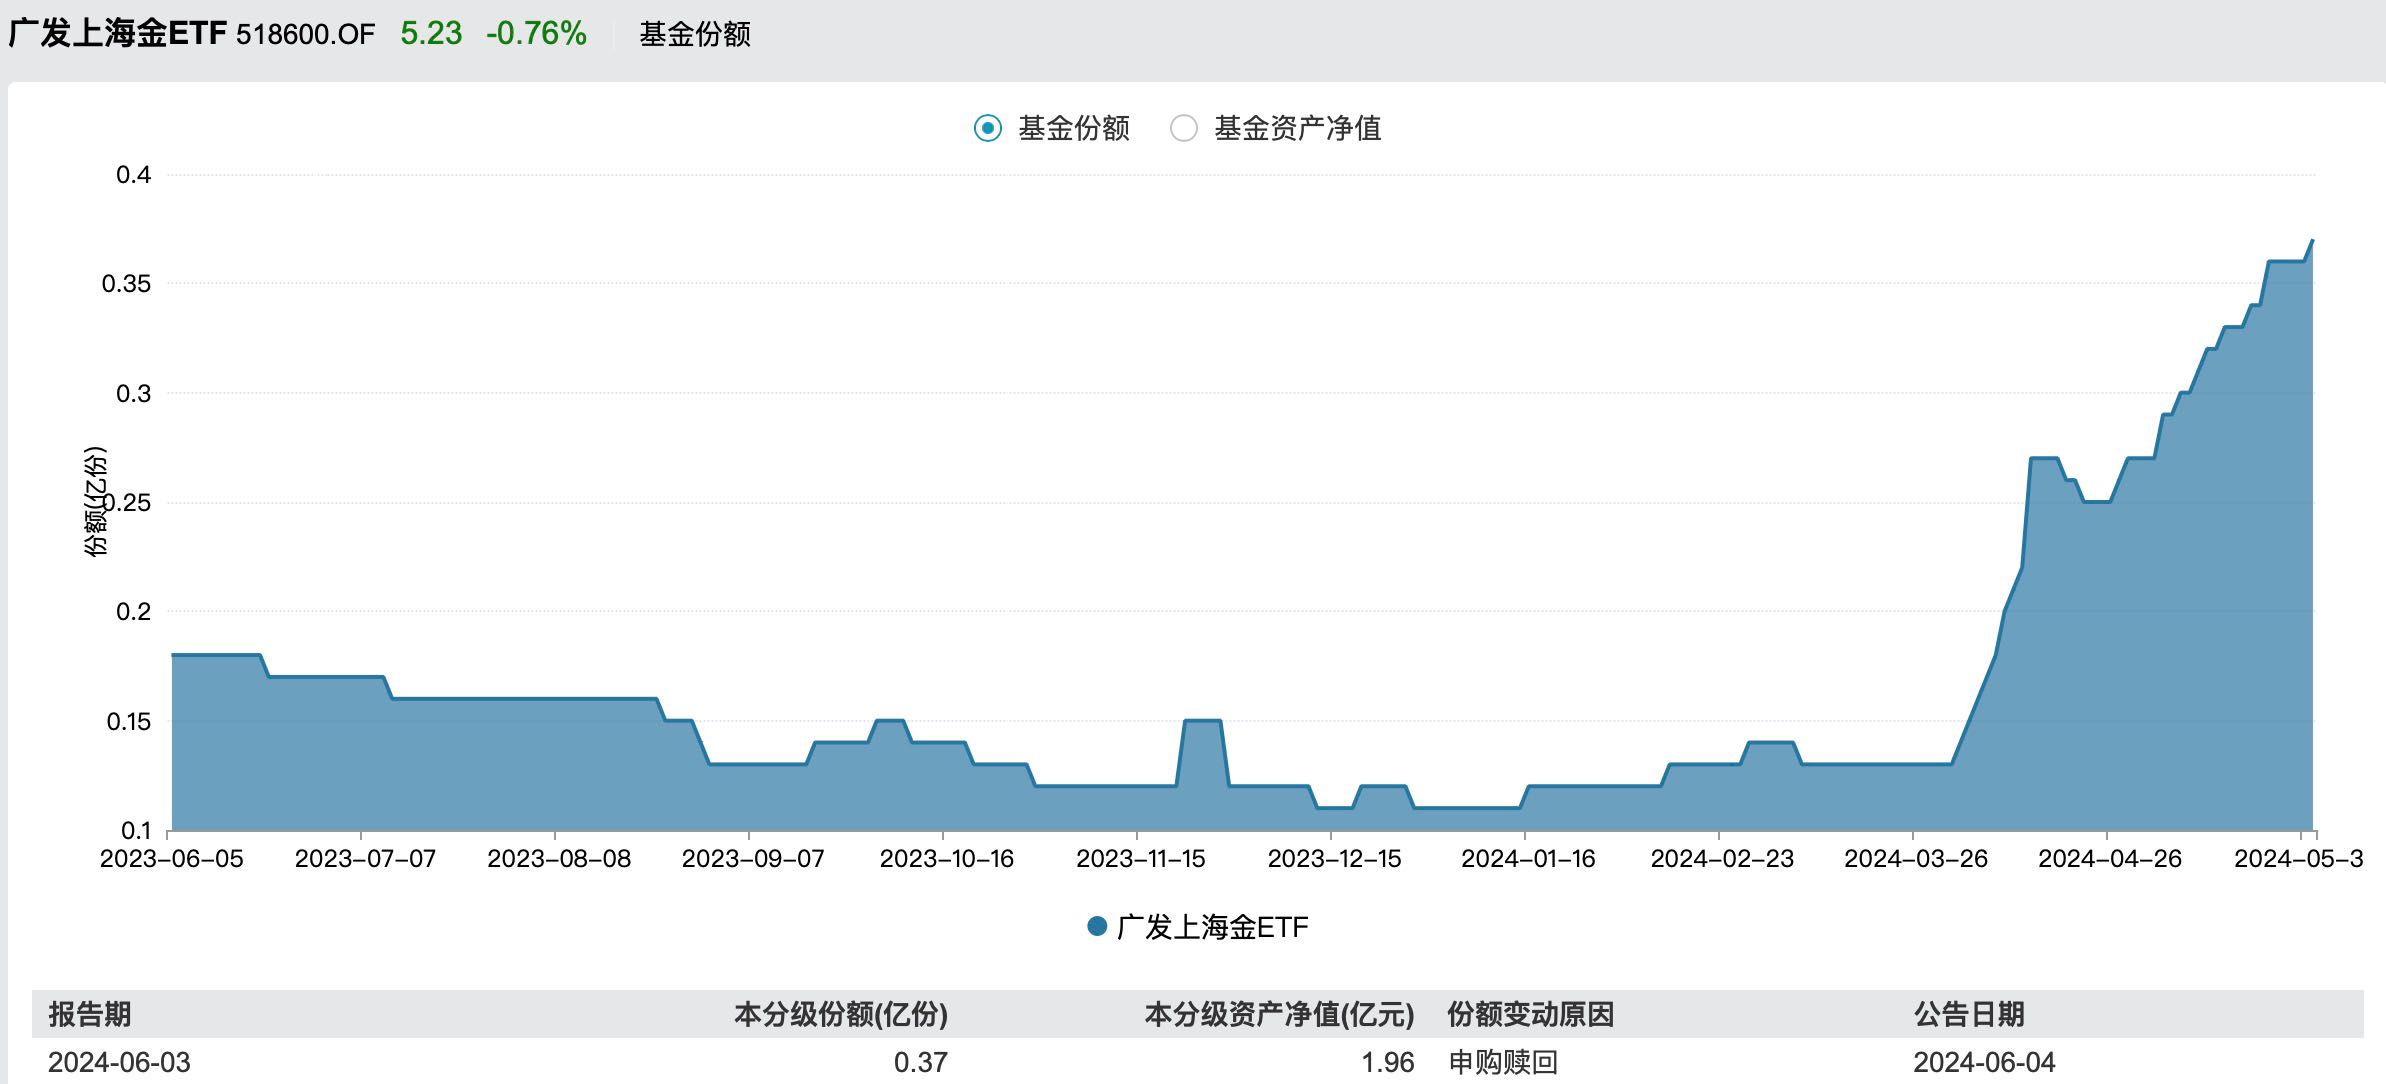Click the x-axis date label 2024-02-23
The height and width of the screenshot is (1084, 2386).
point(1722,859)
